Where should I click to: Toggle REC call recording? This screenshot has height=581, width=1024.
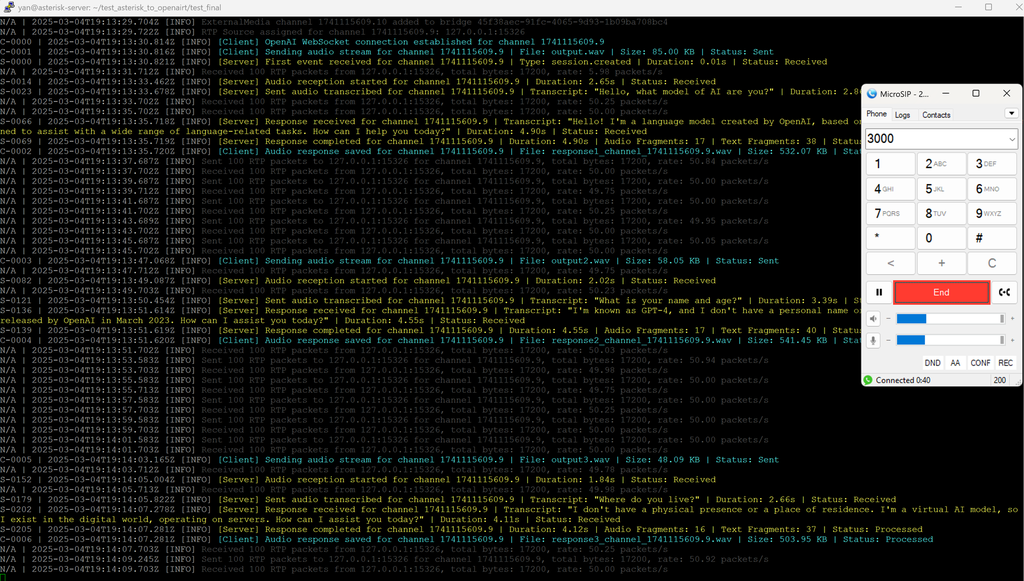click(1005, 364)
